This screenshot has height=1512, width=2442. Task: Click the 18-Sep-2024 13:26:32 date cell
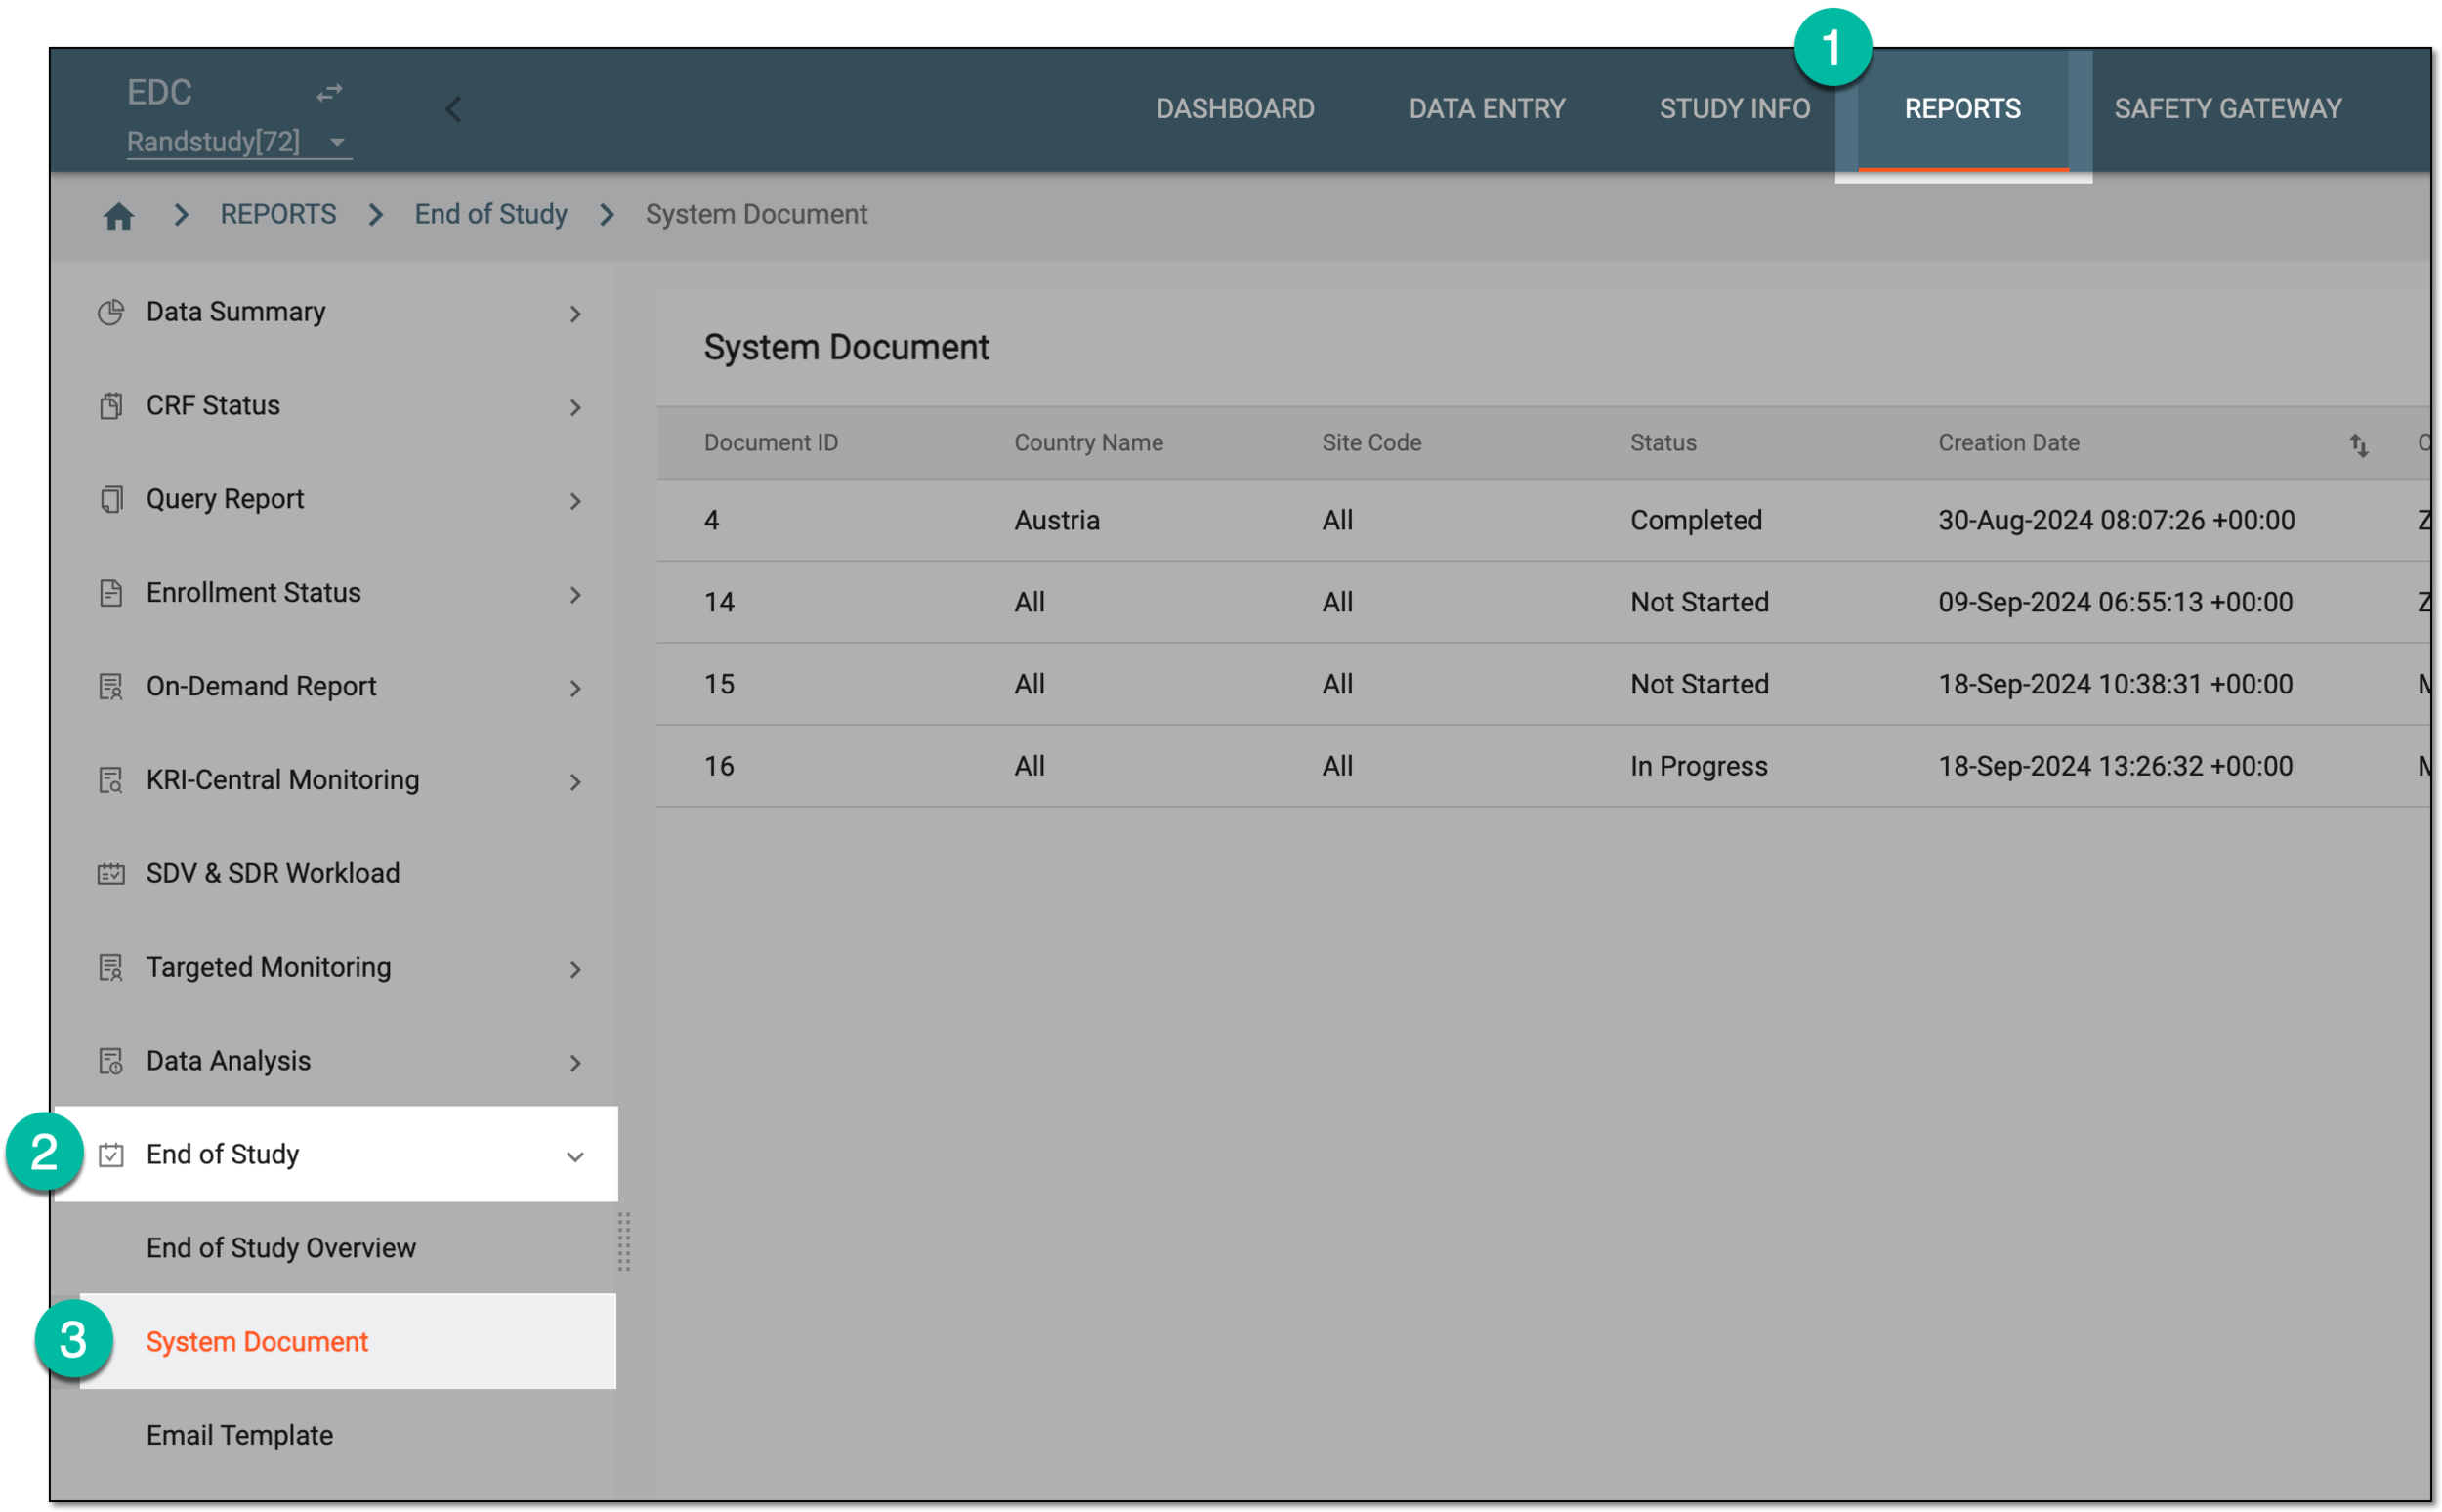point(2115,767)
